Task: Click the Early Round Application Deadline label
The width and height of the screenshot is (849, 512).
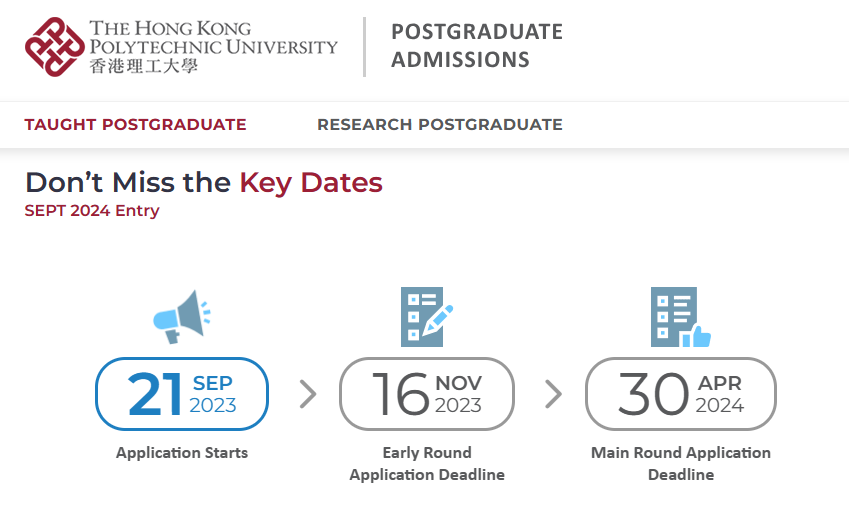Action: click(427, 464)
